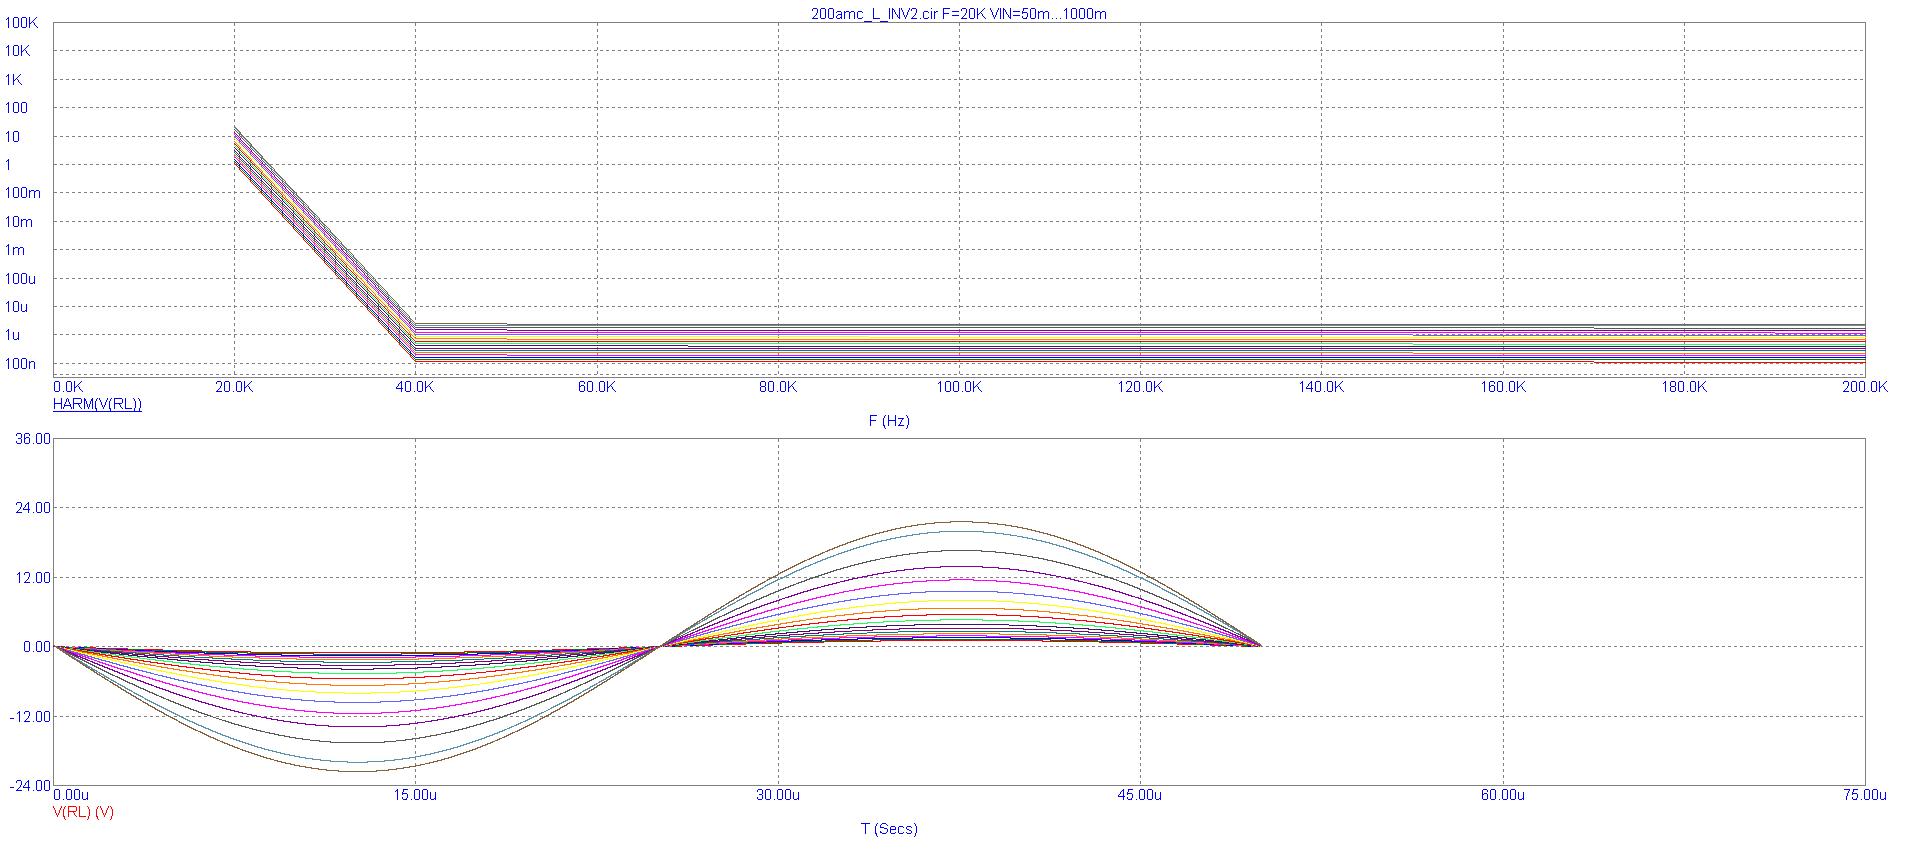Click the '1m' magnitude axis tick

[15, 250]
